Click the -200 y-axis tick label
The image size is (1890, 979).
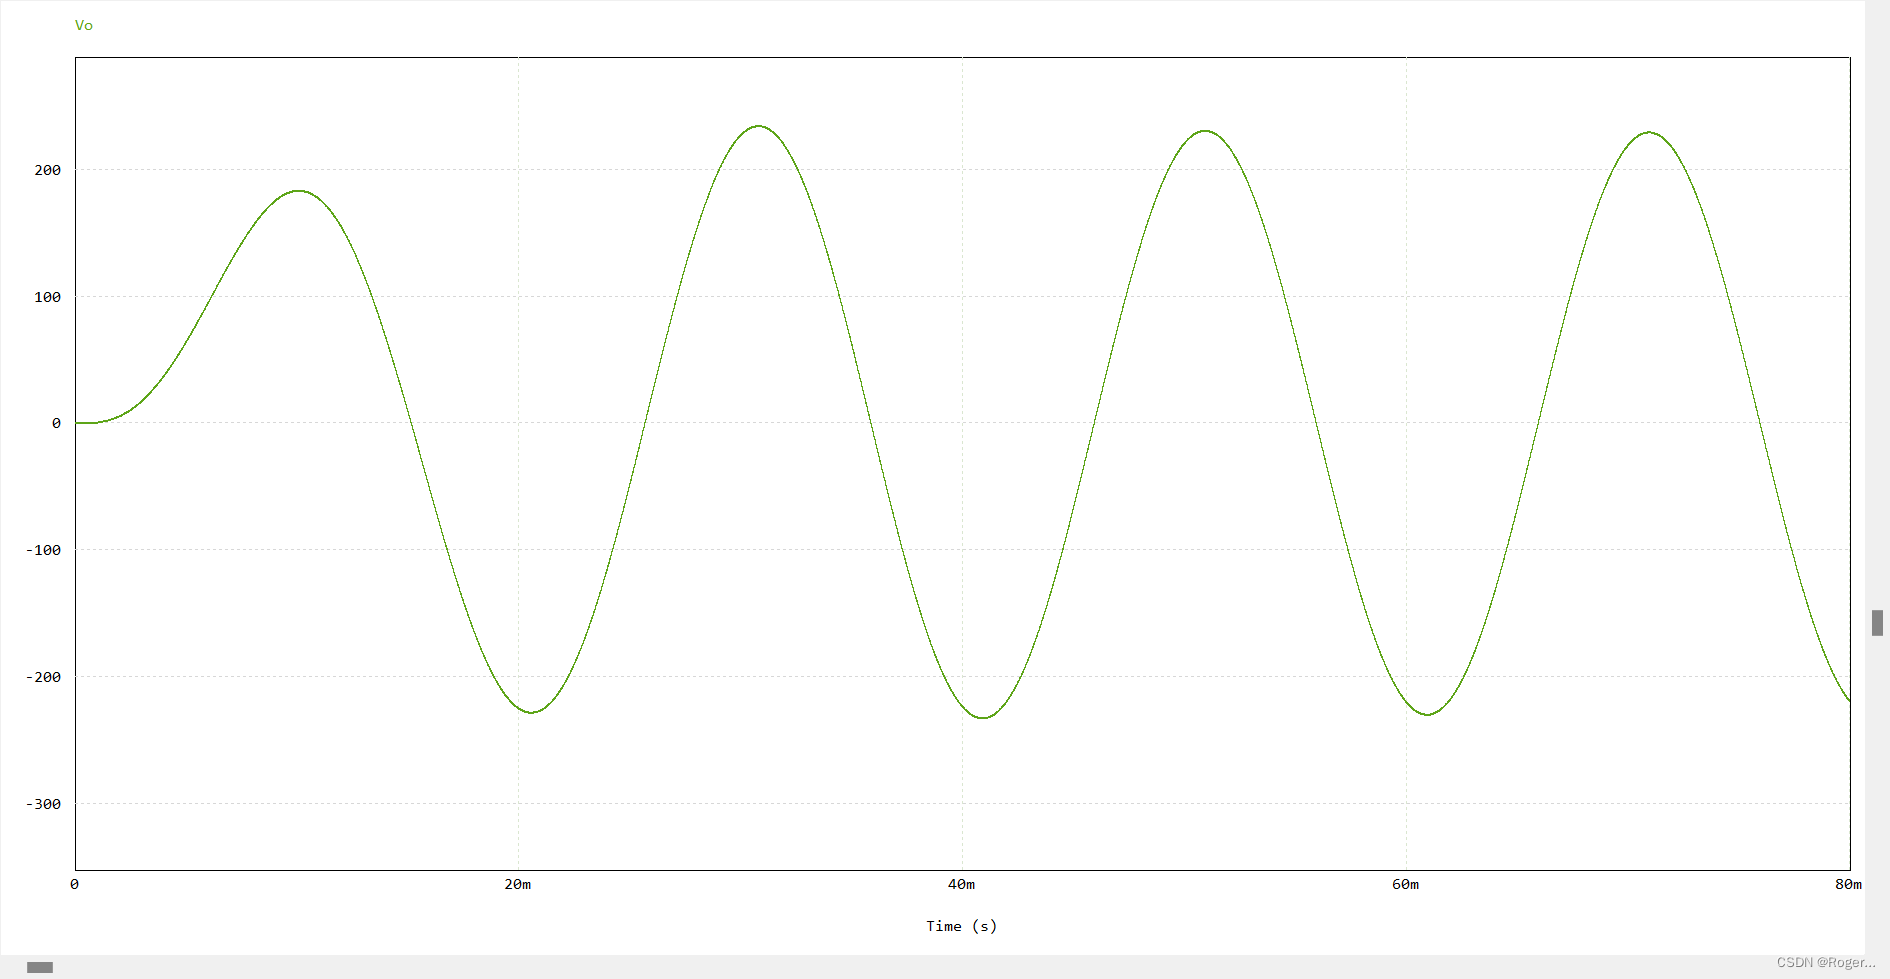[44, 677]
